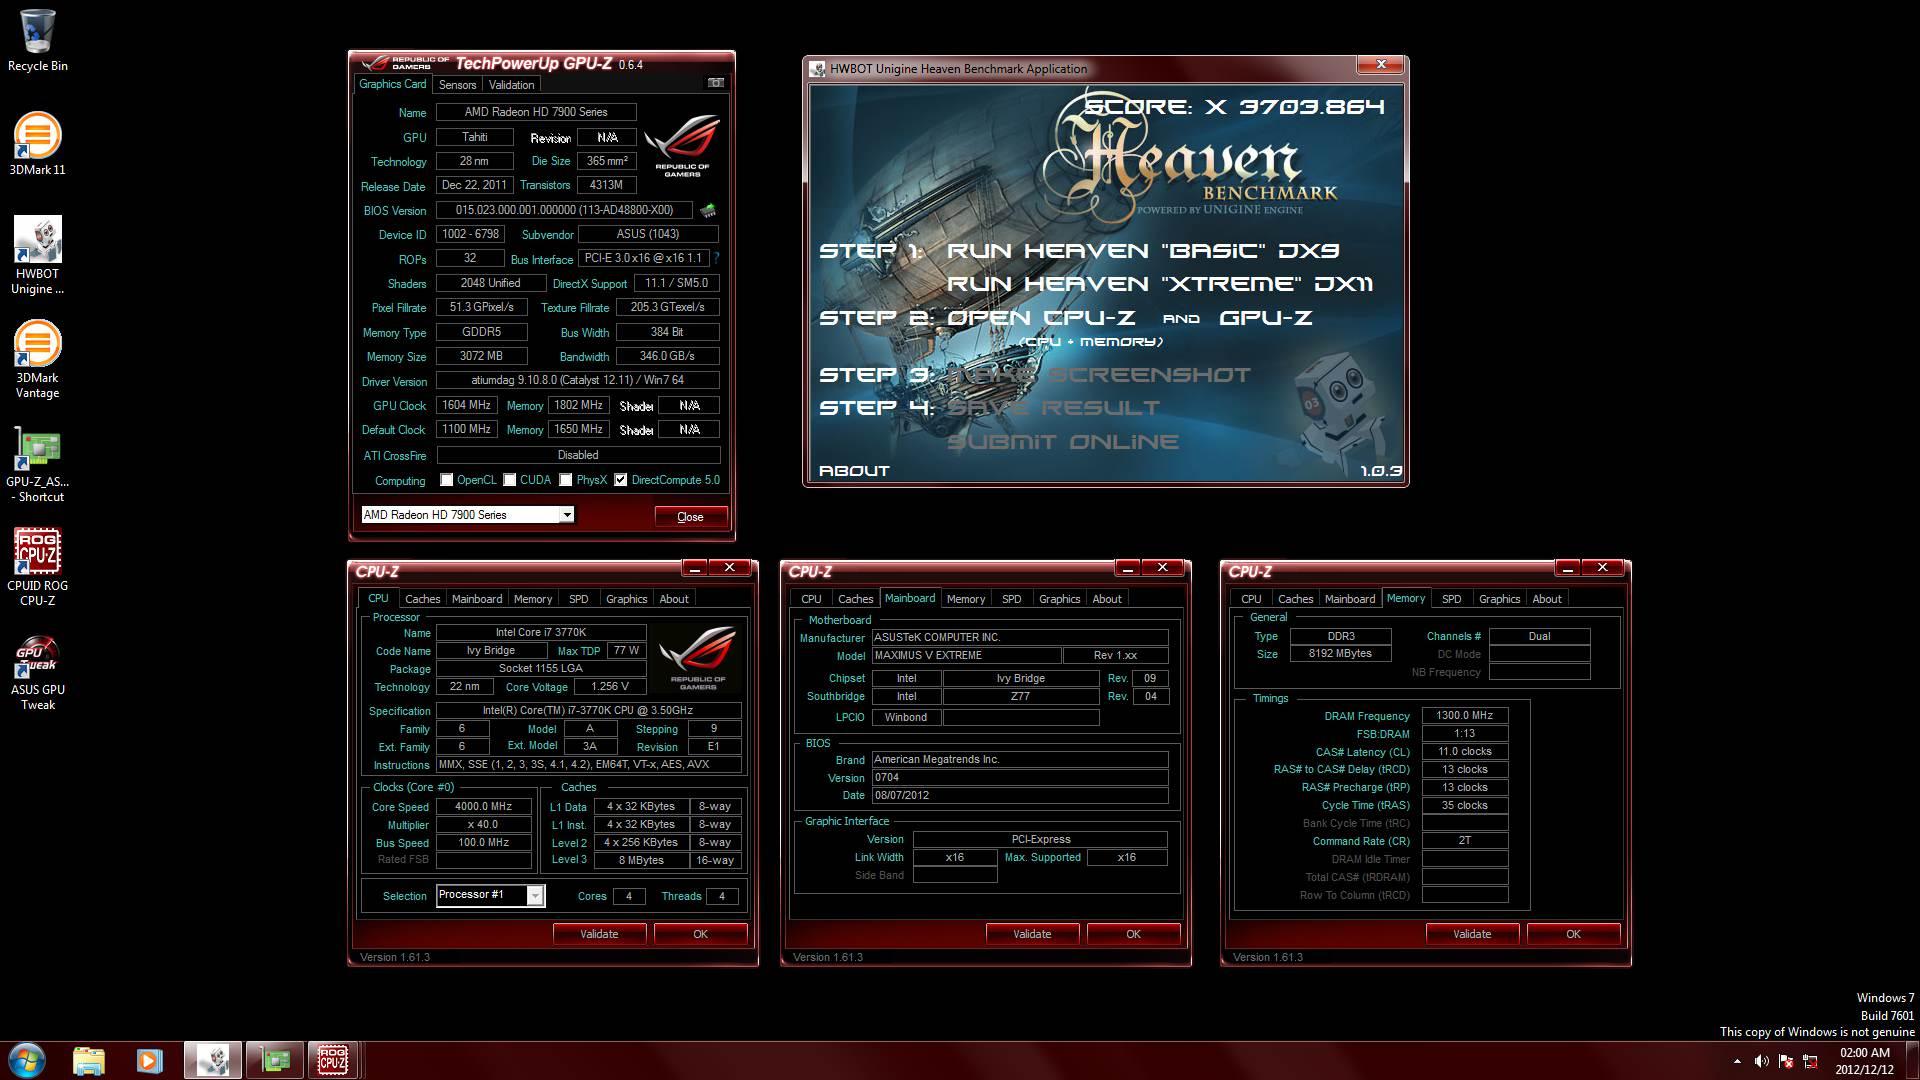Image resolution: width=1920 pixels, height=1080 pixels.
Task: Click About in Heaven benchmark window
Action: click(854, 470)
